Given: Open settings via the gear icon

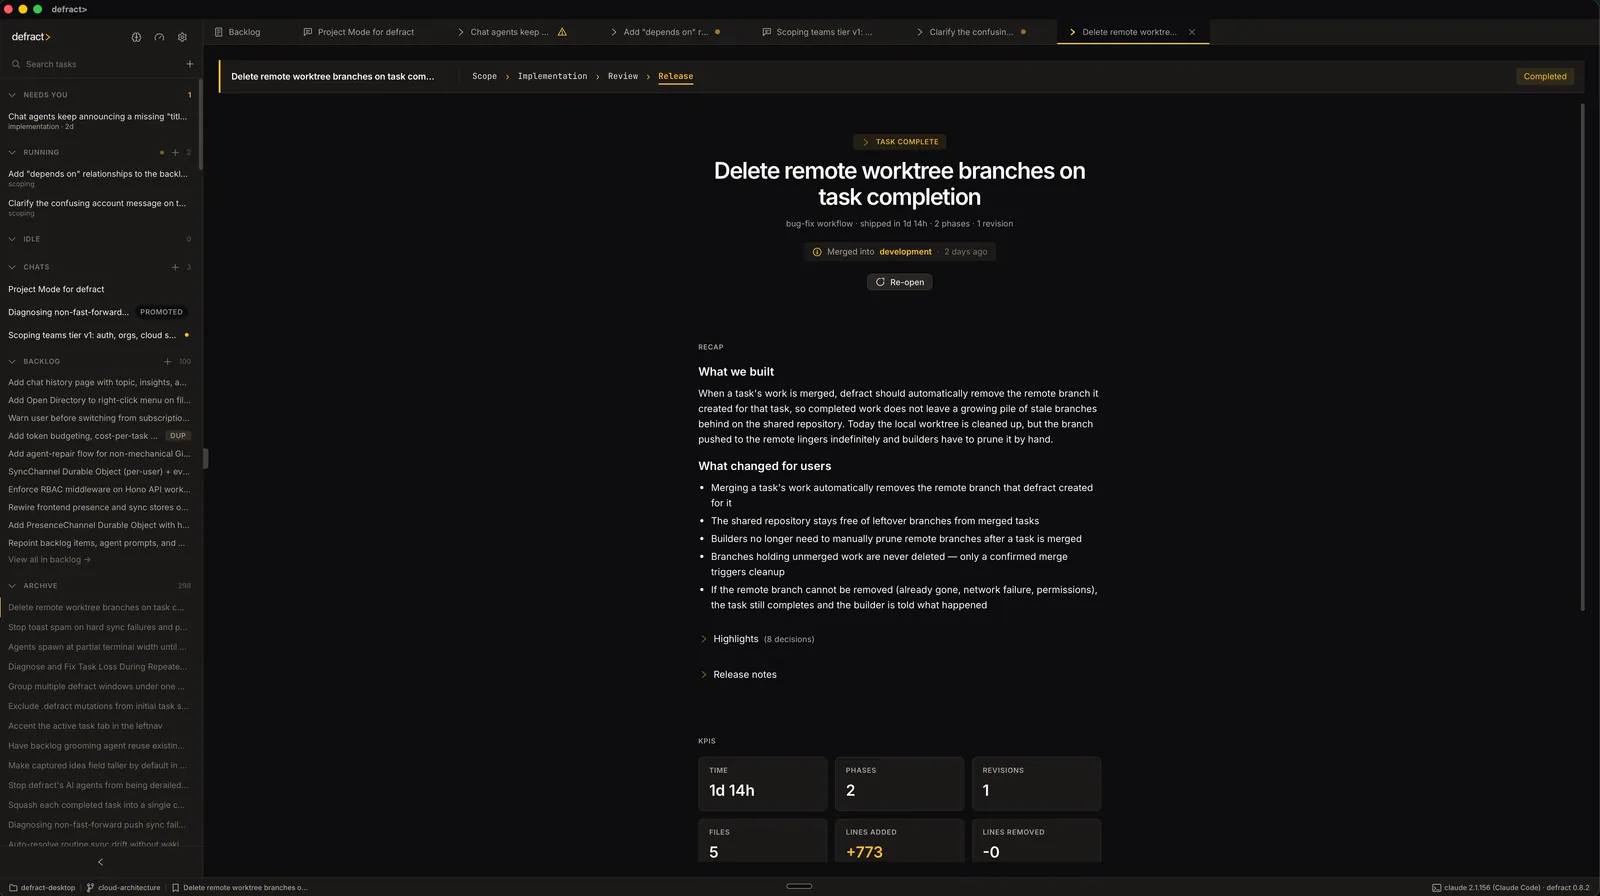Looking at the screenshot, I should 182,37.
